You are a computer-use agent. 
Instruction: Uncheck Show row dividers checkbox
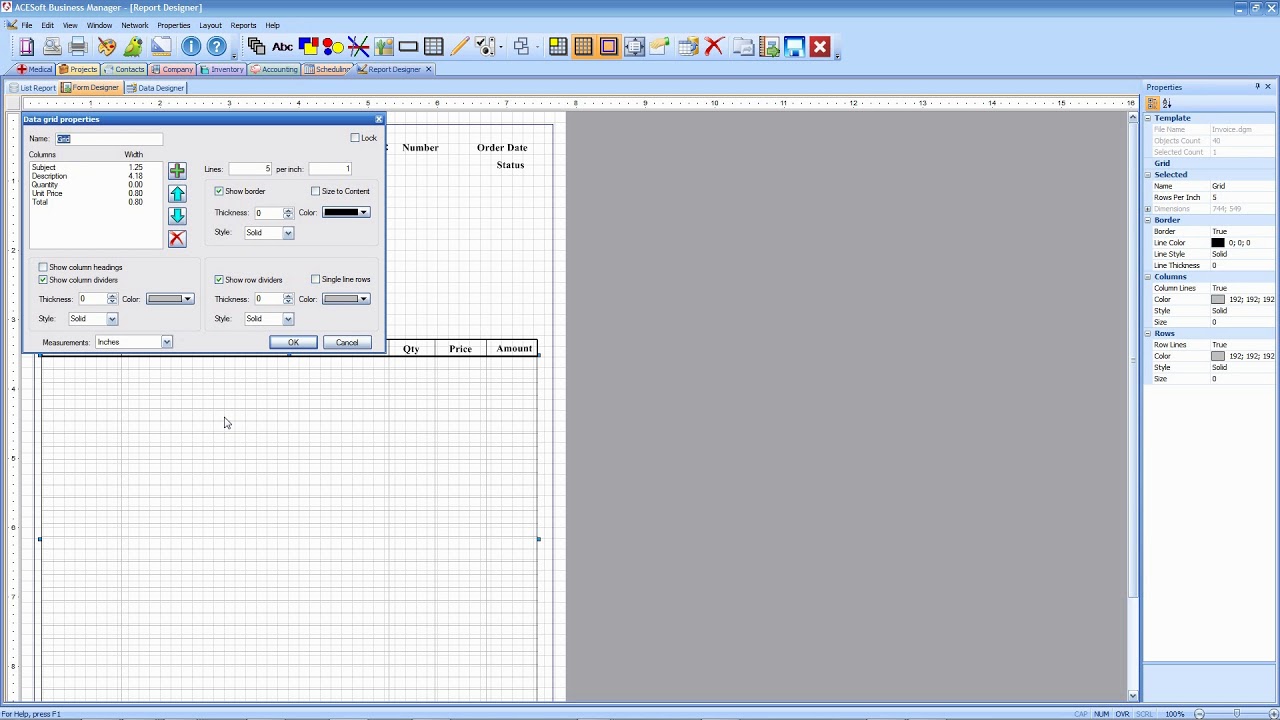pyautogui.click(x=219, y=280)
